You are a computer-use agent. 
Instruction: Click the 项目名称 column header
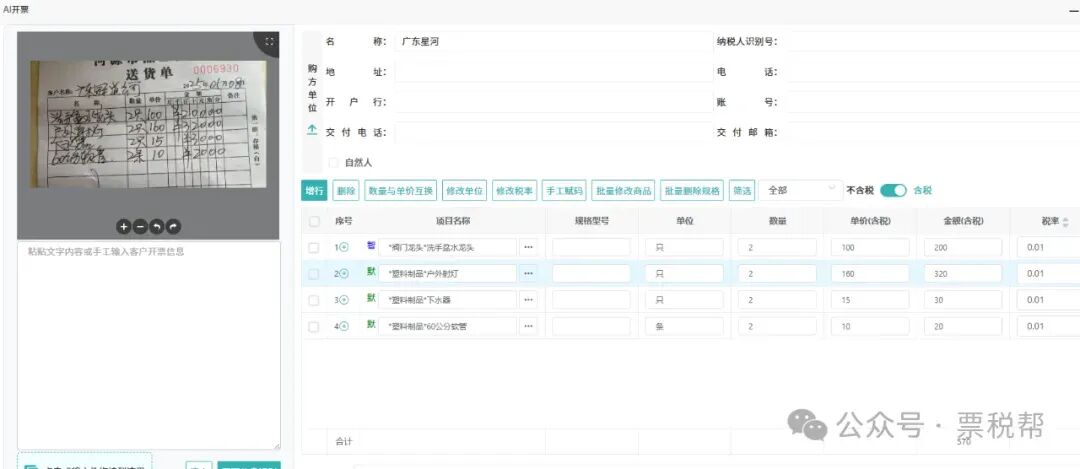(453, 221)
